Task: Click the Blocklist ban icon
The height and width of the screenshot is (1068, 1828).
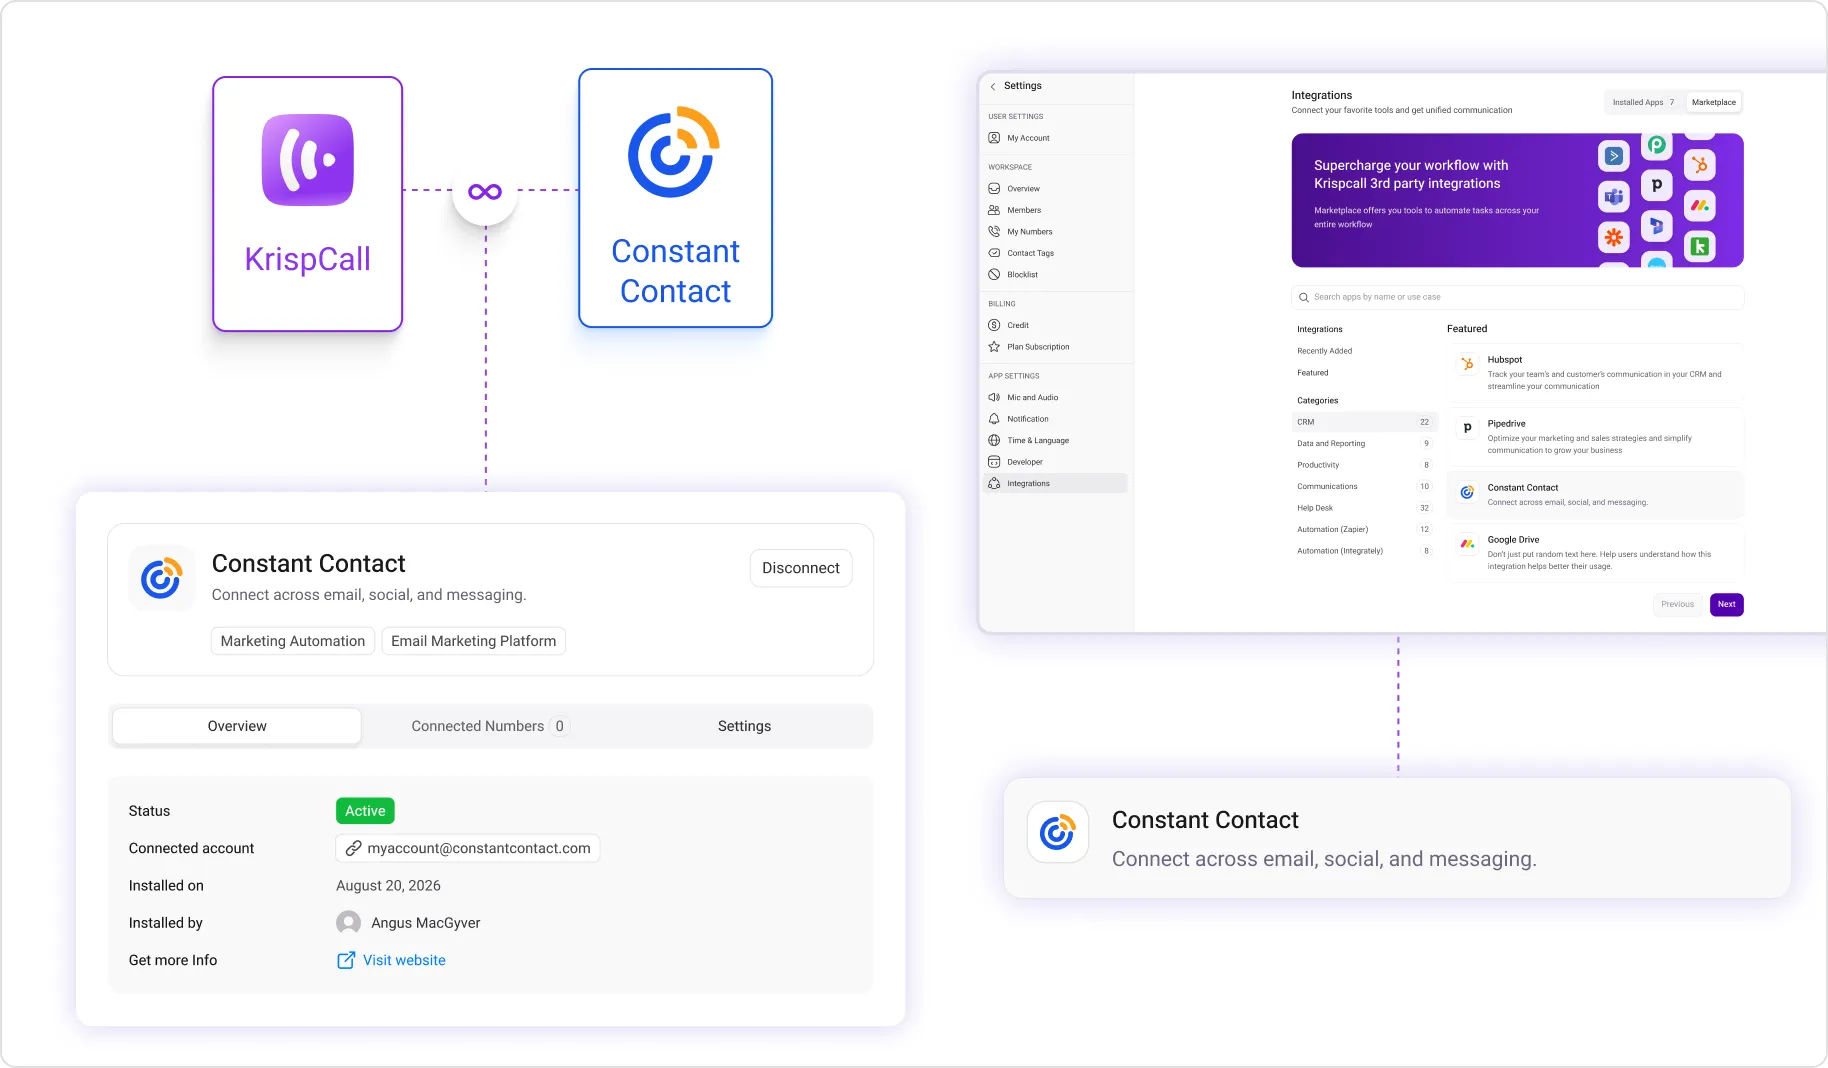Action: [994, 274]
